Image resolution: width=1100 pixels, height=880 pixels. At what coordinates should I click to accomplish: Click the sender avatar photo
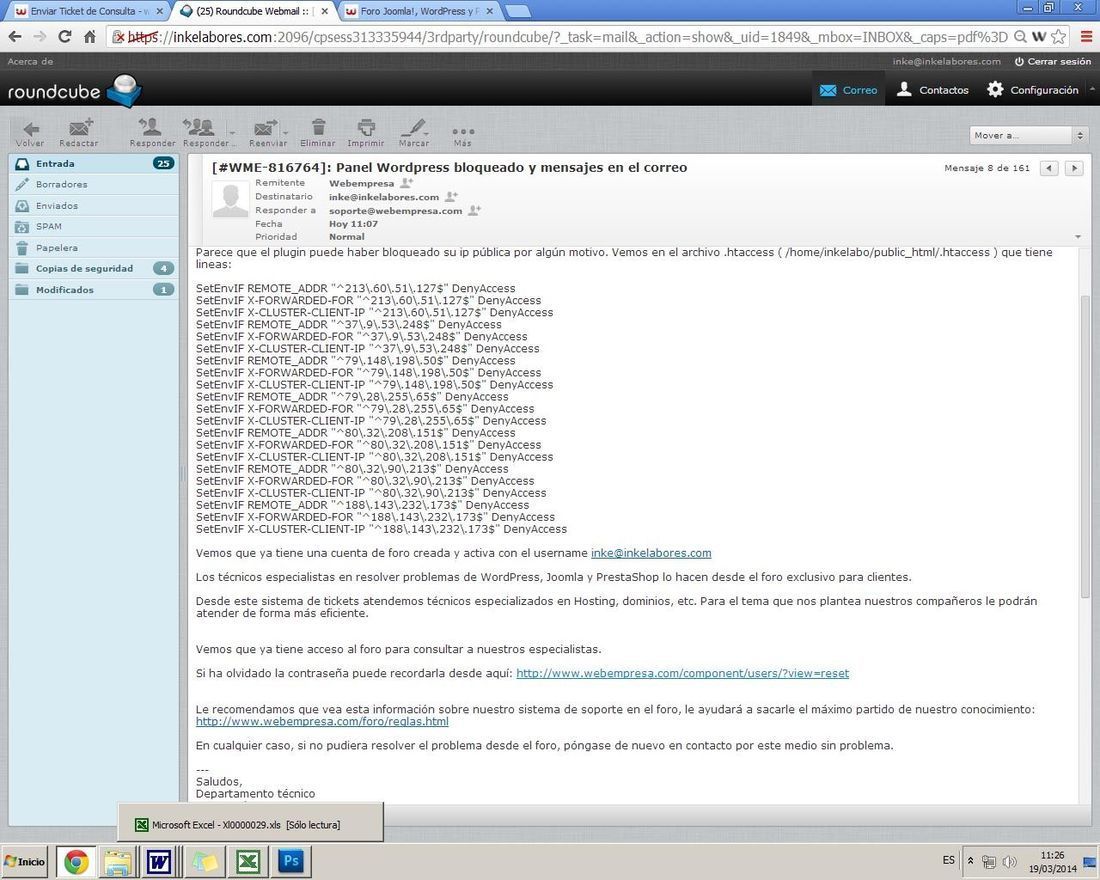click(x=231, y=199)
